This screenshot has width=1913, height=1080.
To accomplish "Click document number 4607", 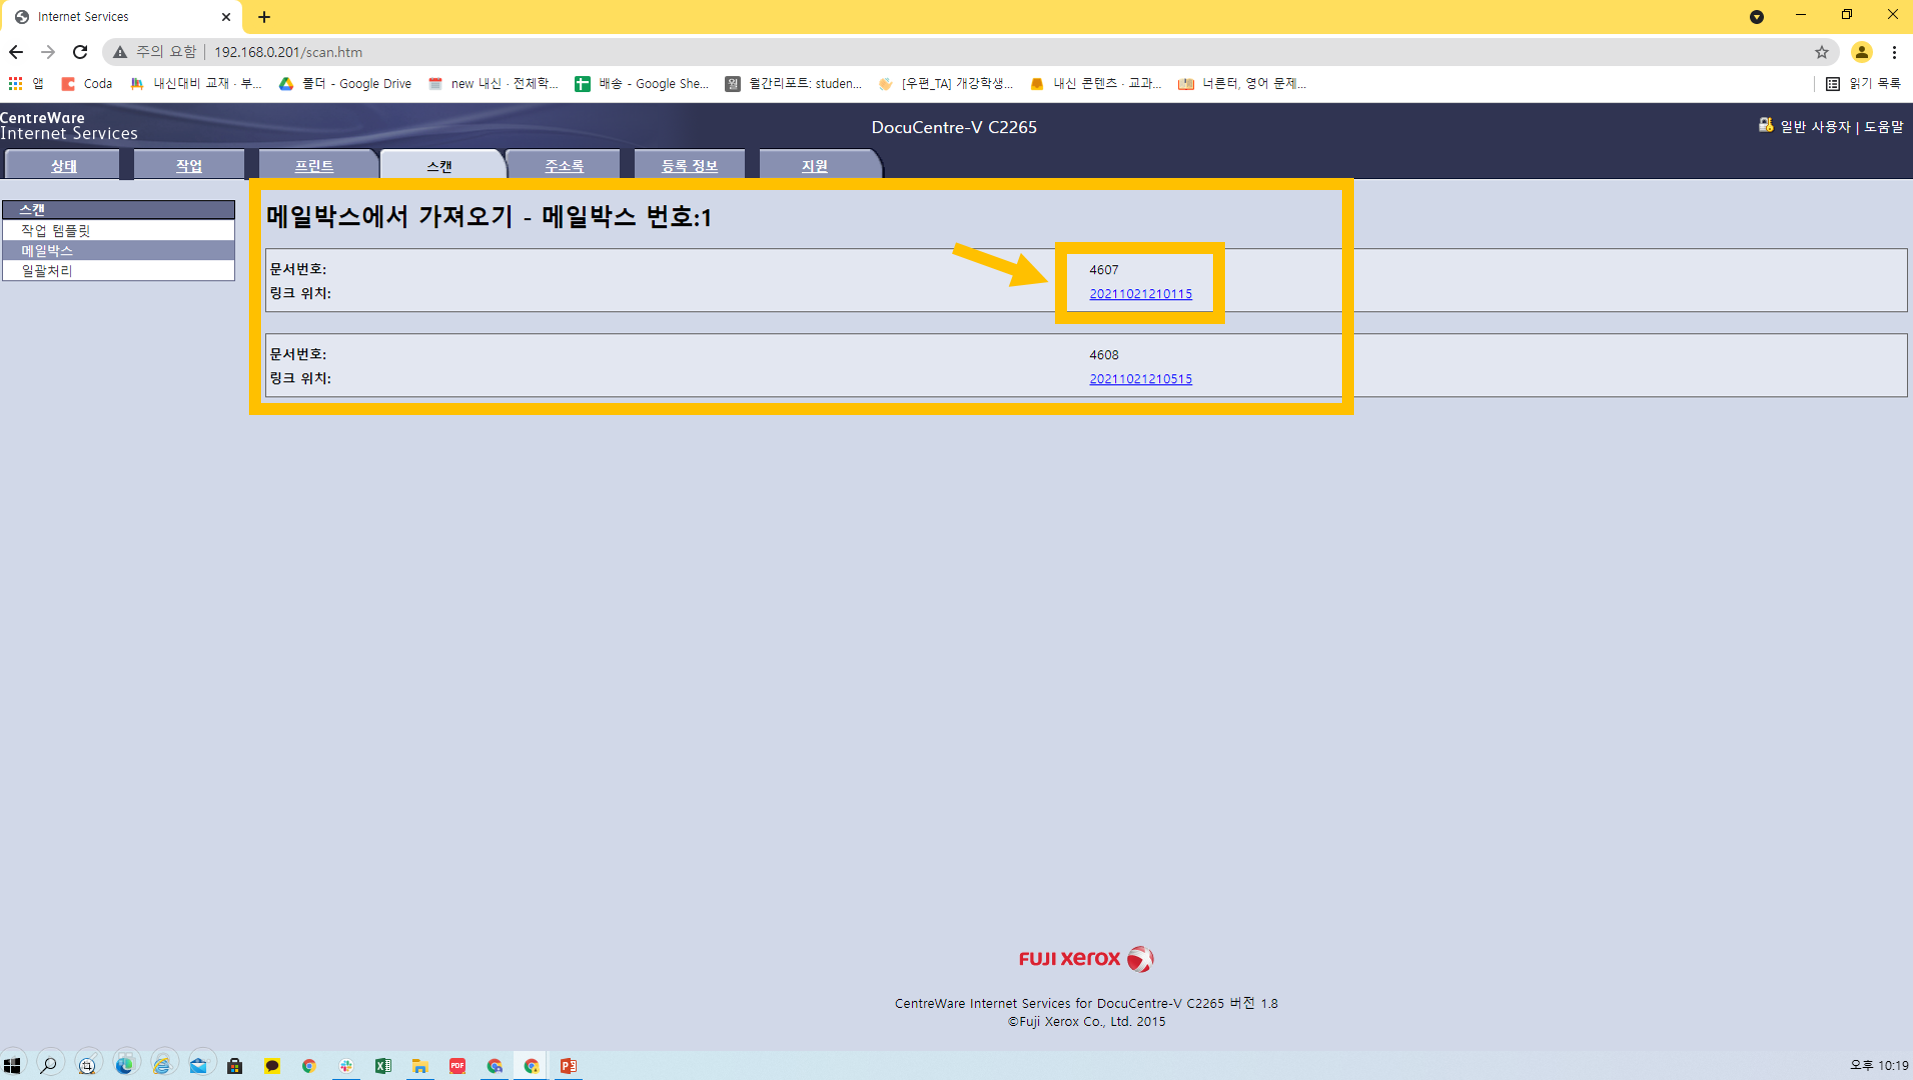I will [1104, 270].
